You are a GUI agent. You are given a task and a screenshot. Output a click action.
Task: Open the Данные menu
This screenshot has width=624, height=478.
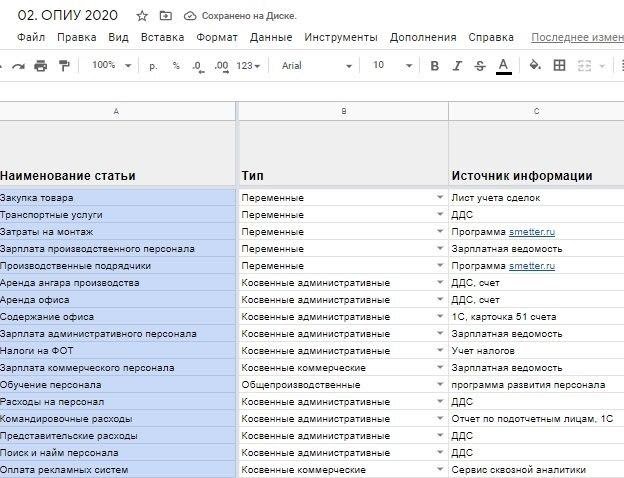(271, 37)
